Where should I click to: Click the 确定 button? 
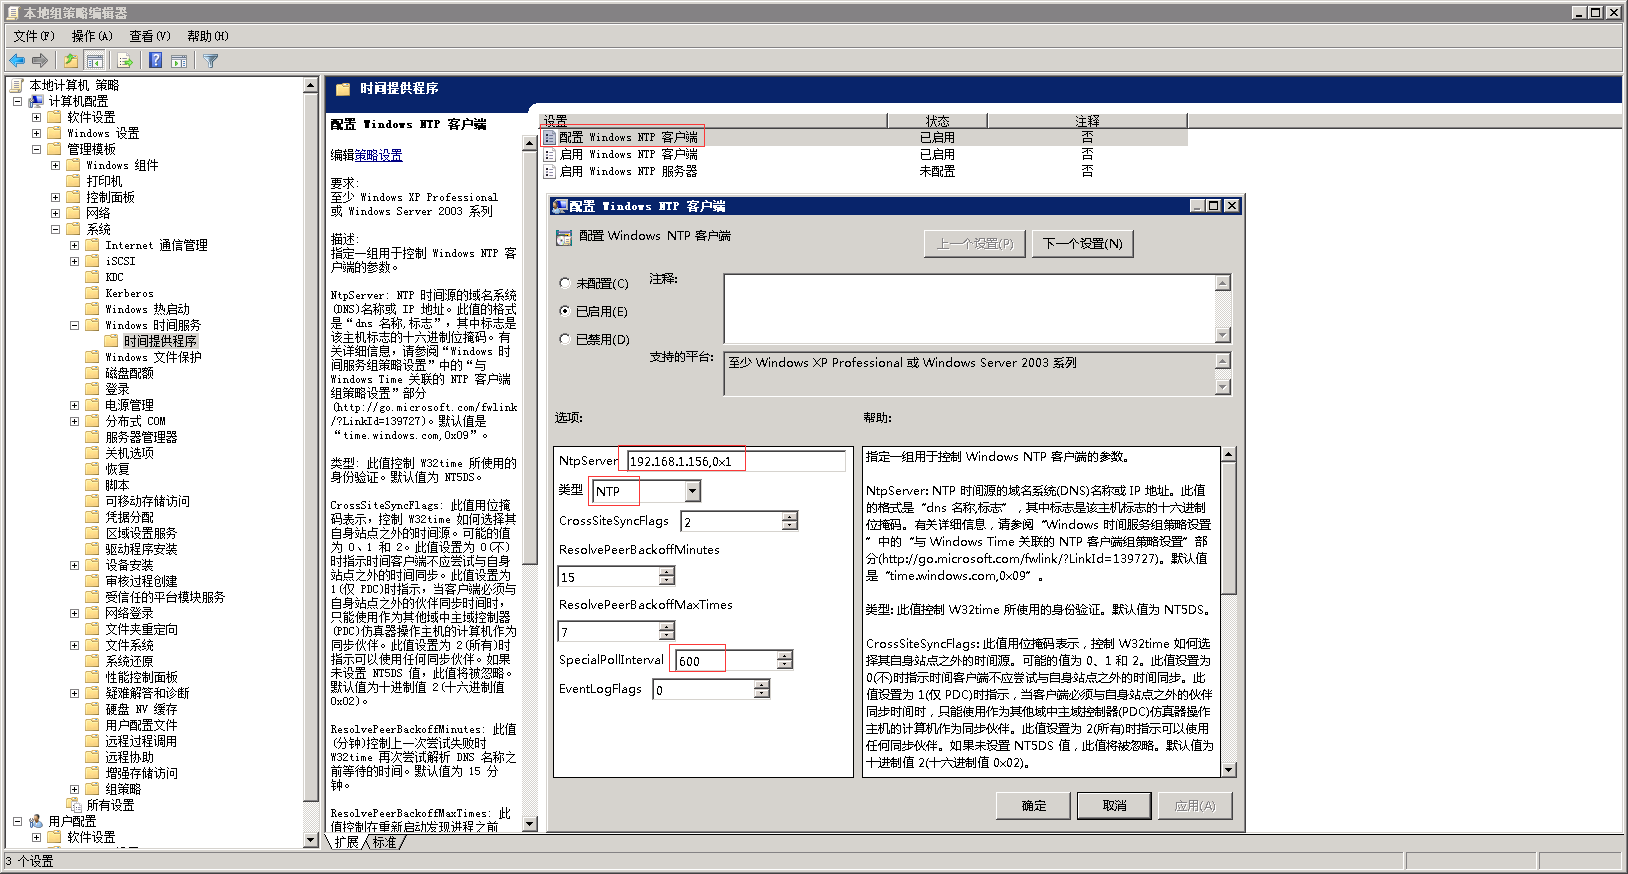(x=1034, y=806)
